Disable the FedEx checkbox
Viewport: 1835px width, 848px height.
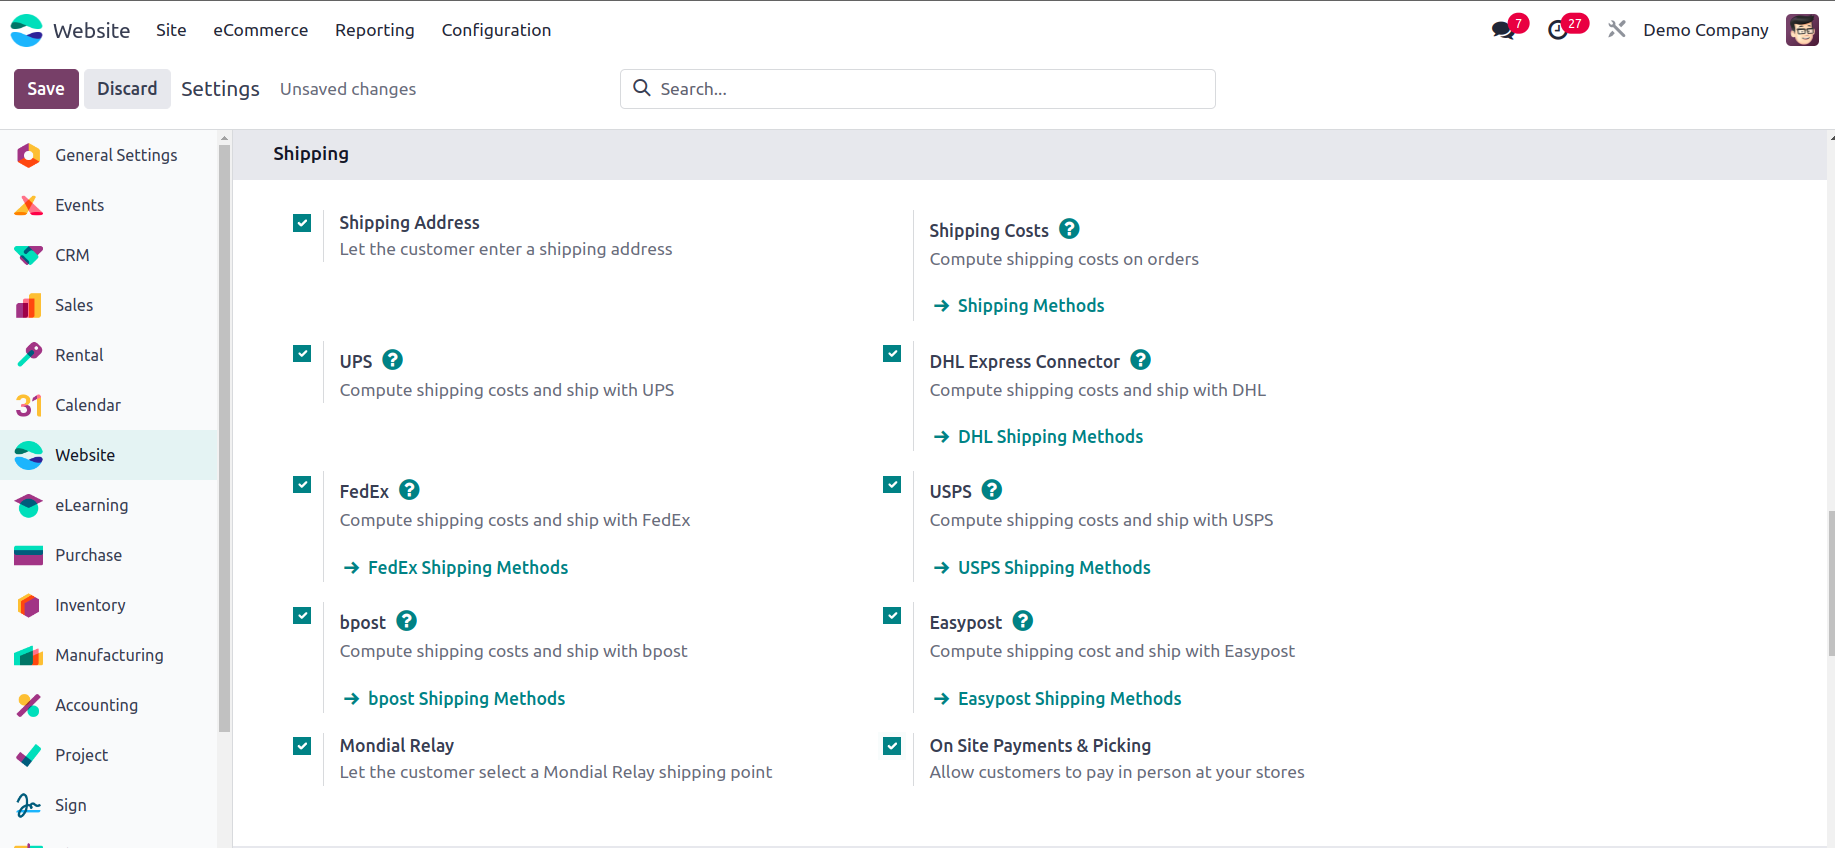coord(302,485)
